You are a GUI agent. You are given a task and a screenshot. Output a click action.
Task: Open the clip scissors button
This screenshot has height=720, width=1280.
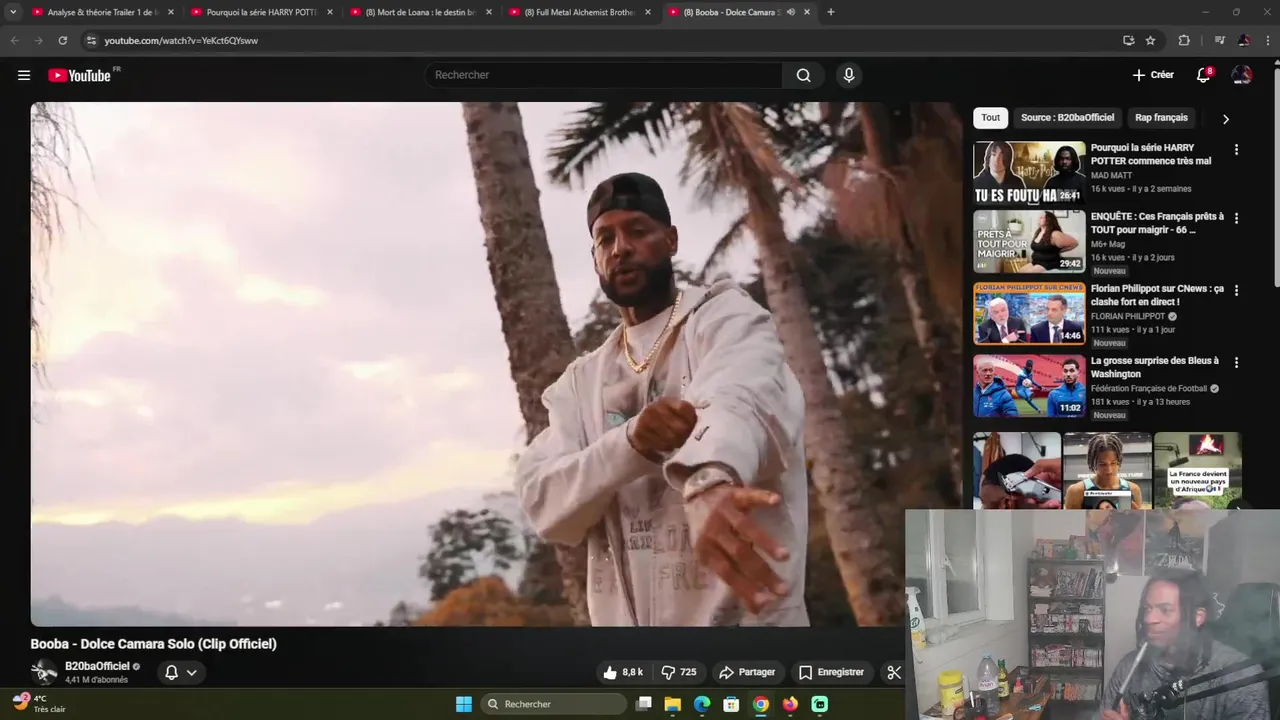[894, 672]
